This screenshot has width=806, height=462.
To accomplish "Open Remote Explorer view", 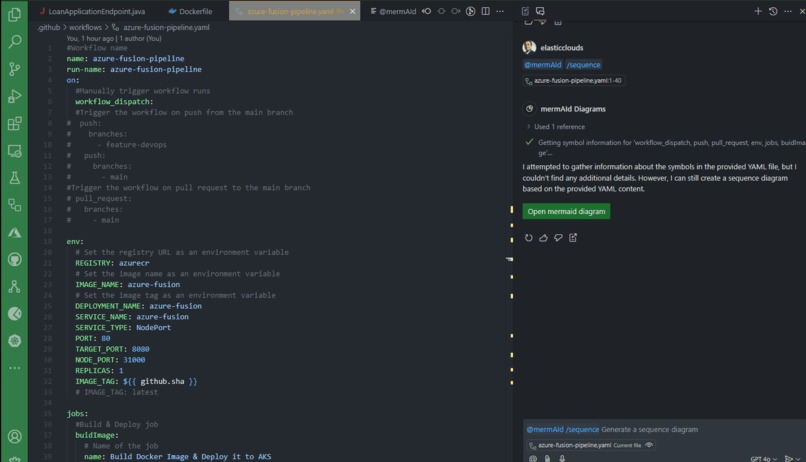I will click(14, 151).
